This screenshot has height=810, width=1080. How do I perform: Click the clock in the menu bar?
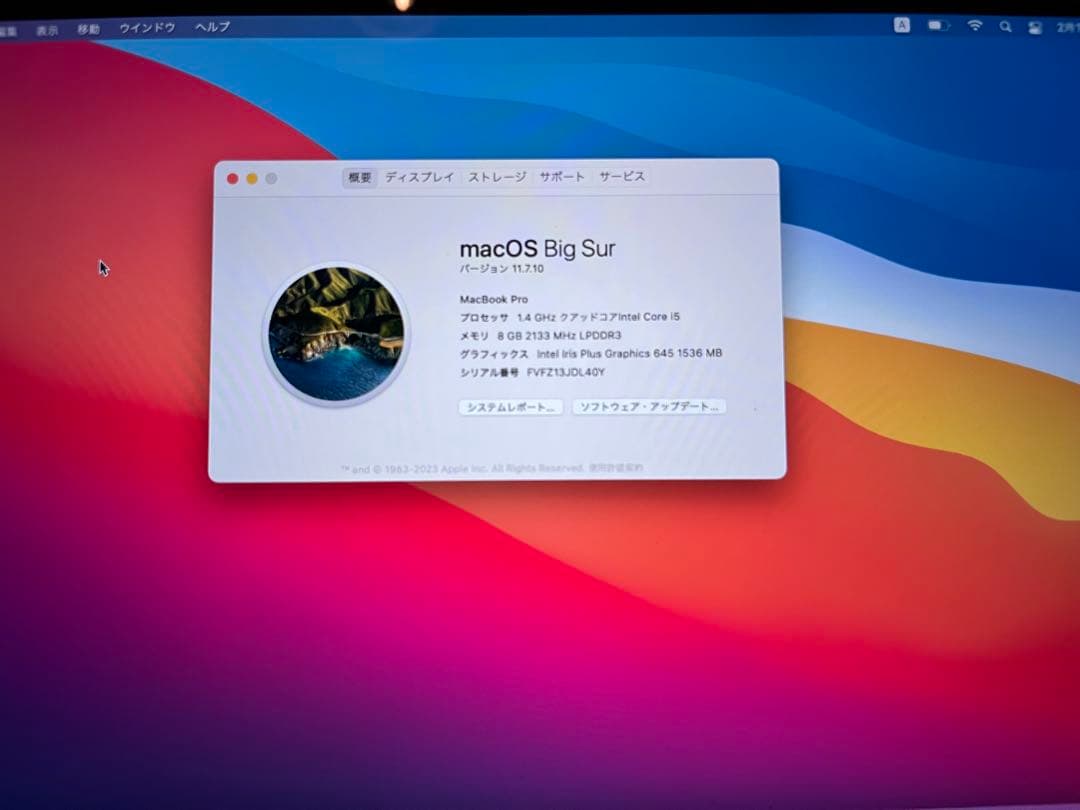click(1071, 26)
